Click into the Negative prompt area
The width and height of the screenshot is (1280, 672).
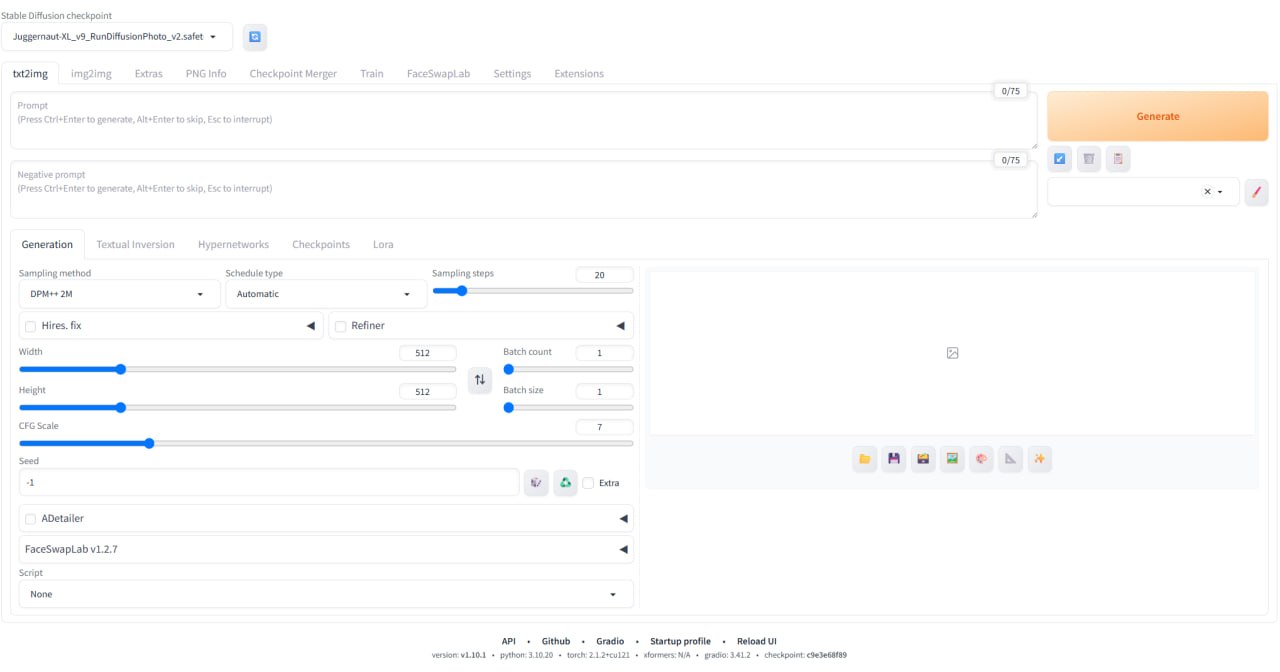524,190
